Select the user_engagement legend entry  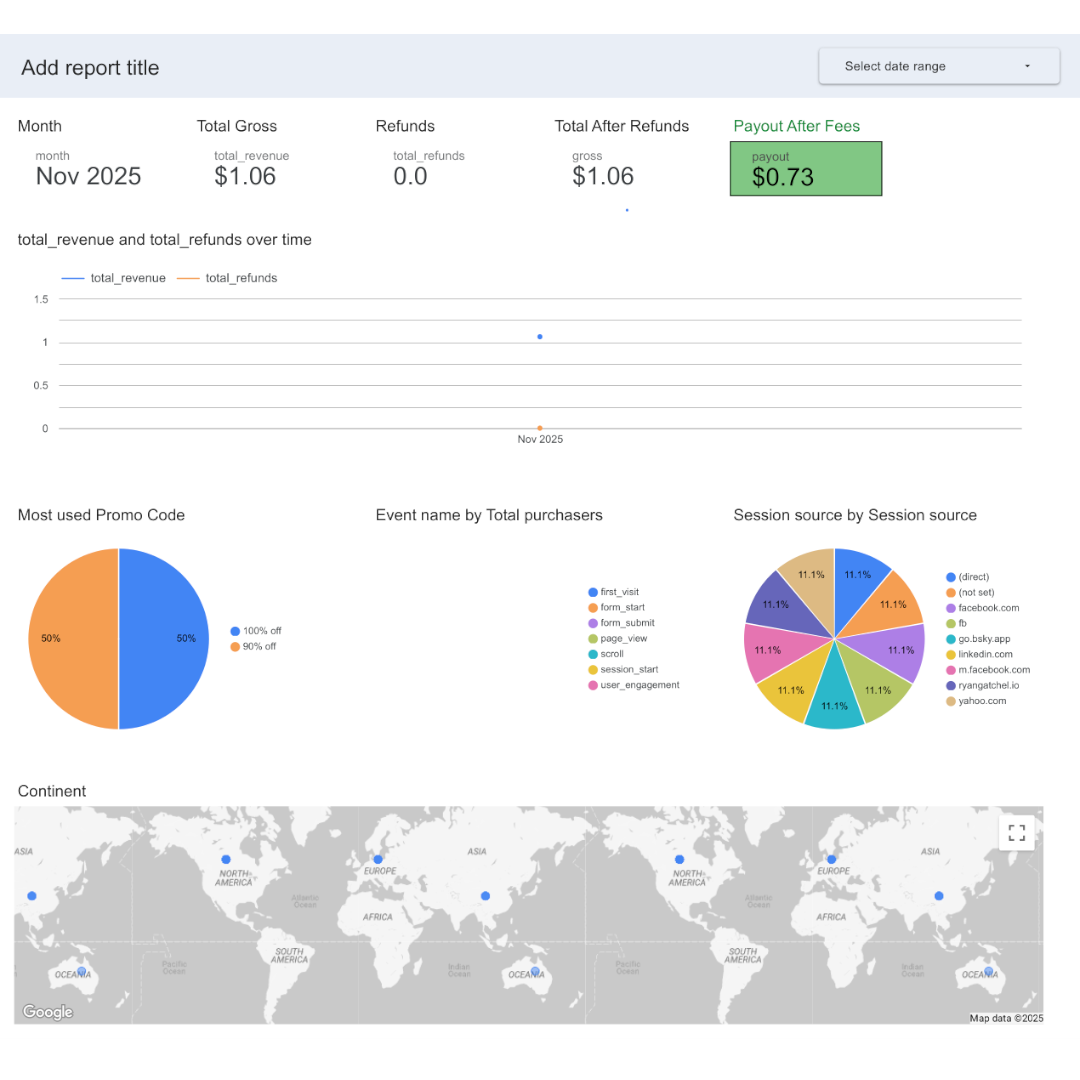tap(638, 685)
